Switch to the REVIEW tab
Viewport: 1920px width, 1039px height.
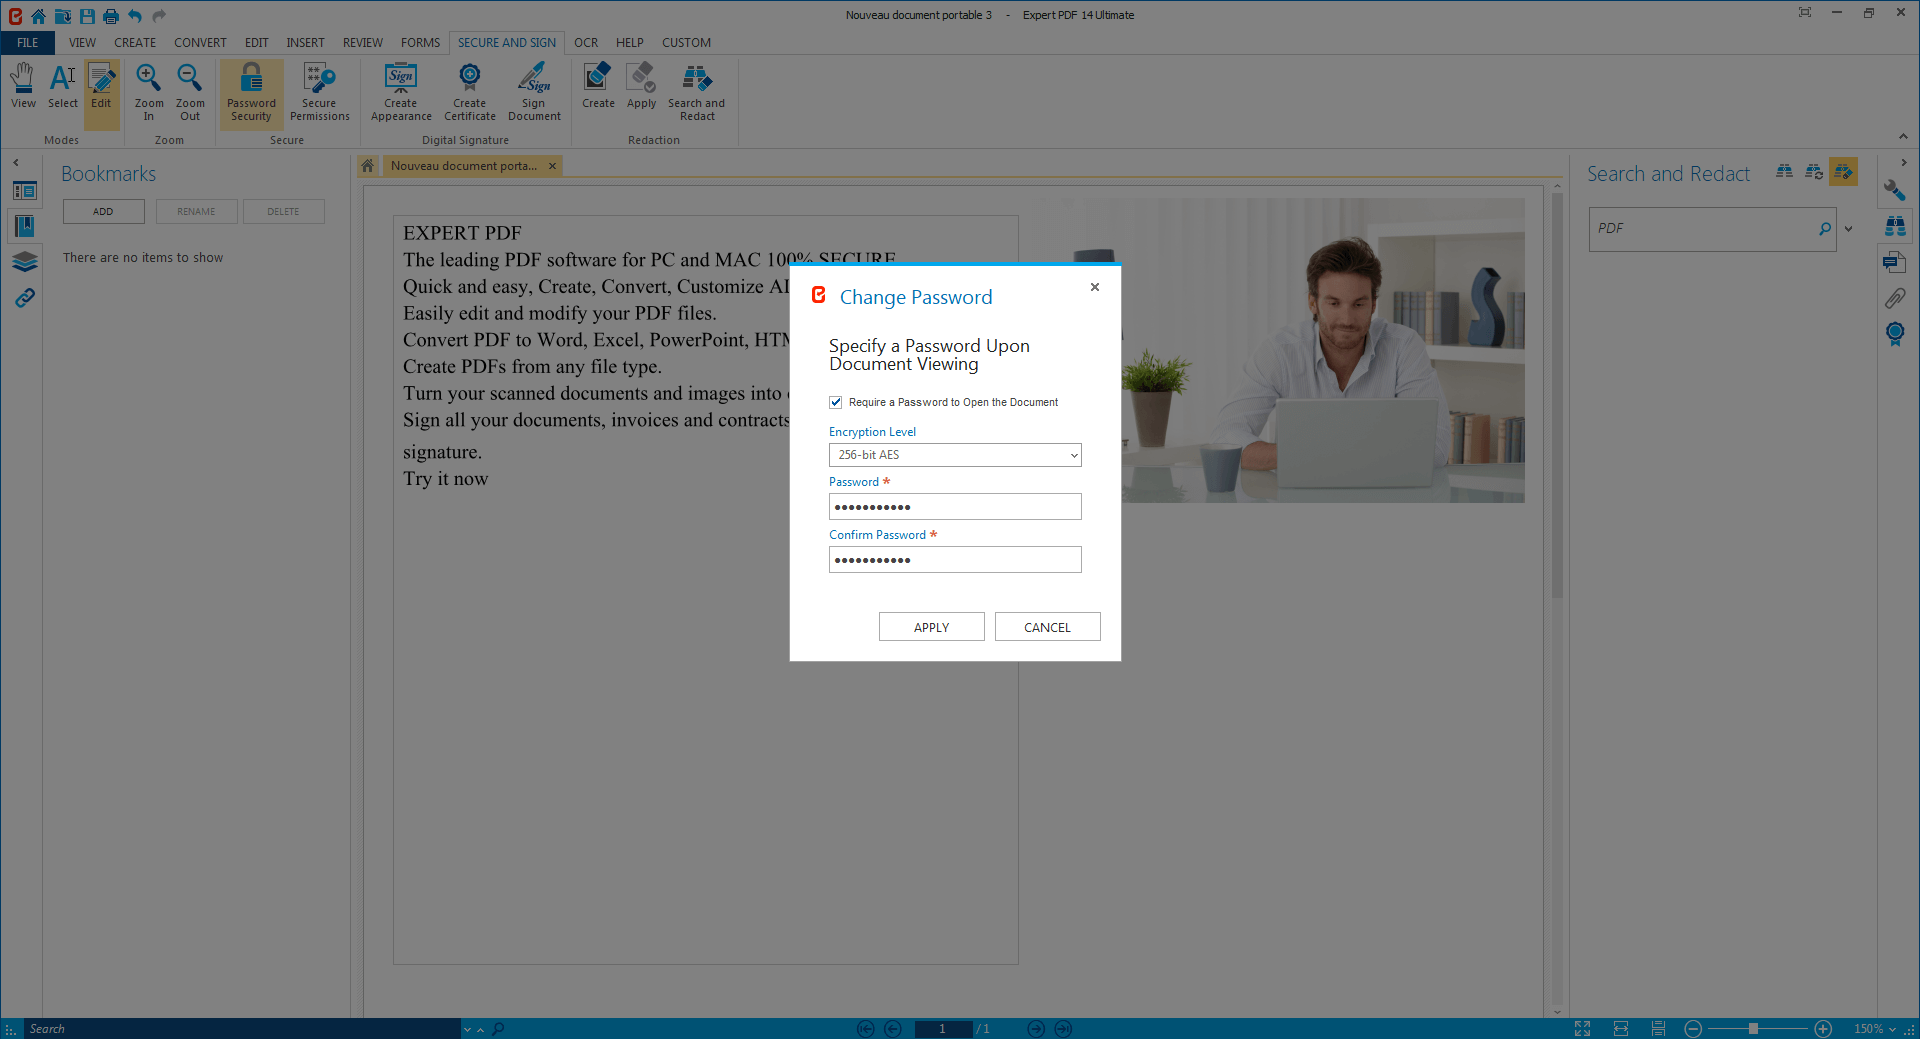coord(362,43)
